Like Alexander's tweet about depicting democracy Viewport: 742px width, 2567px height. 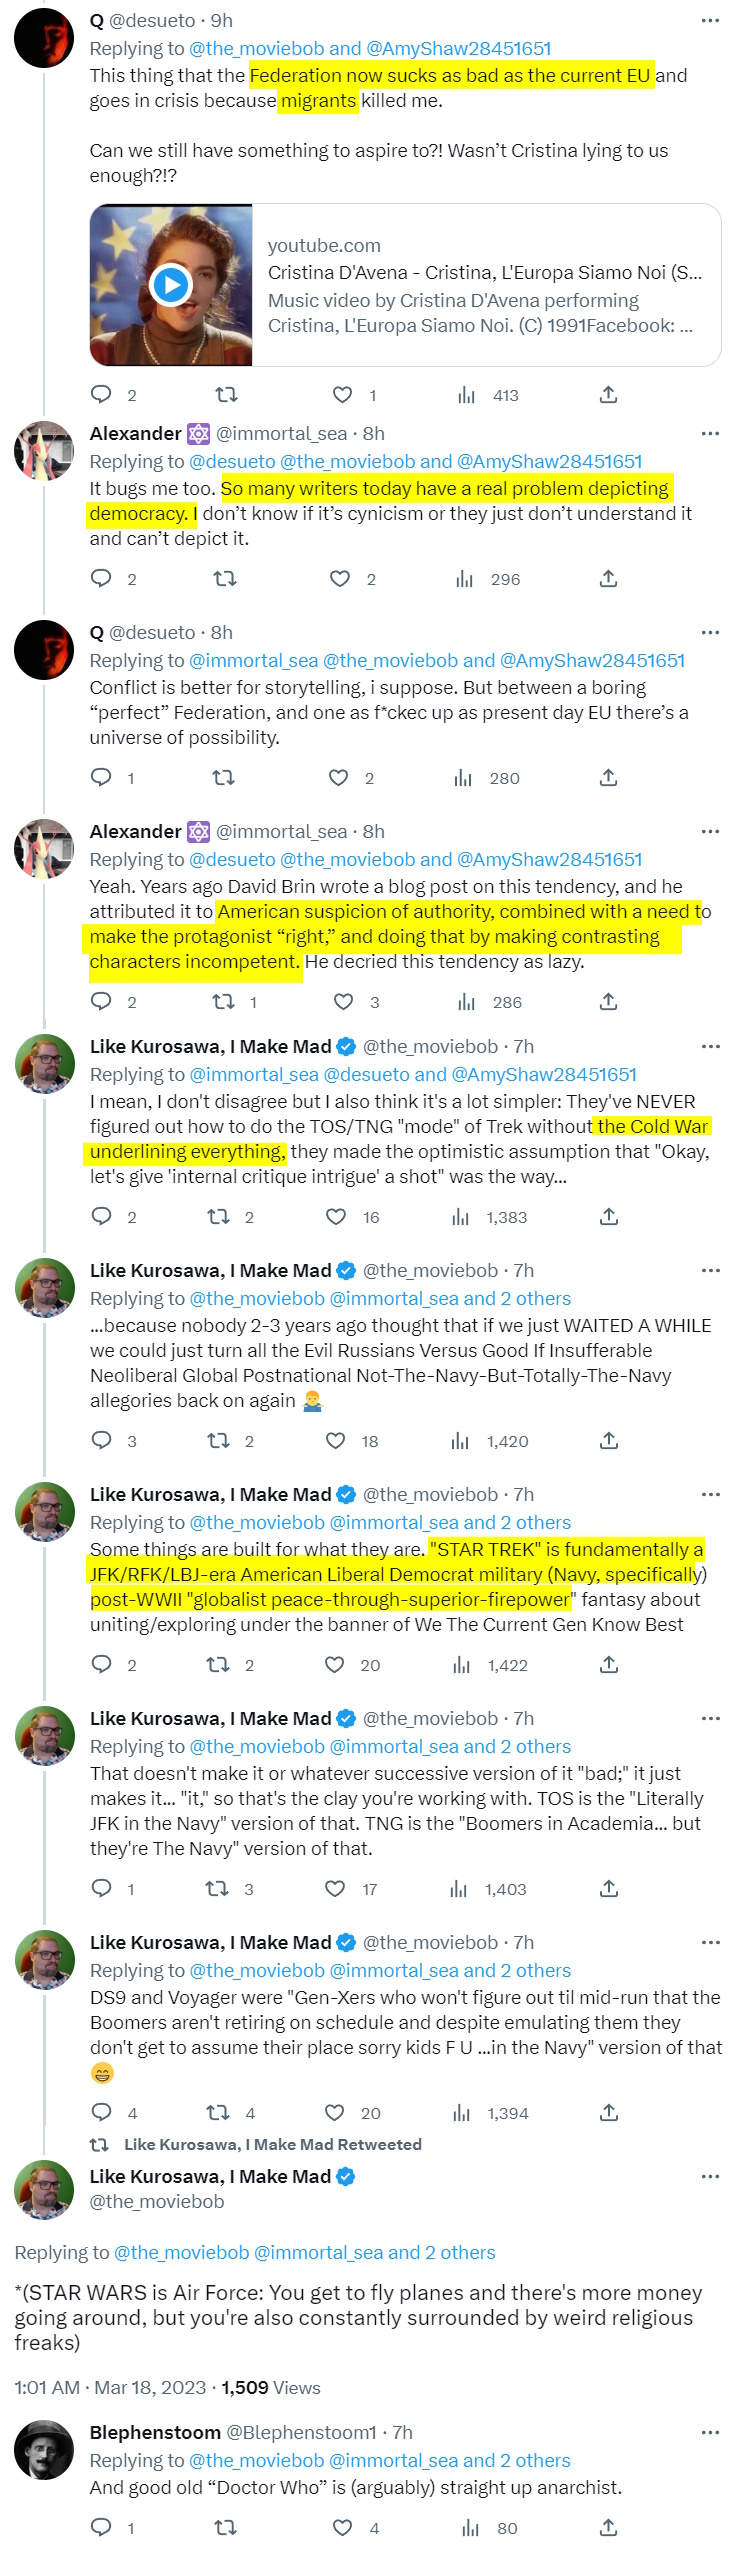(340, 578)
